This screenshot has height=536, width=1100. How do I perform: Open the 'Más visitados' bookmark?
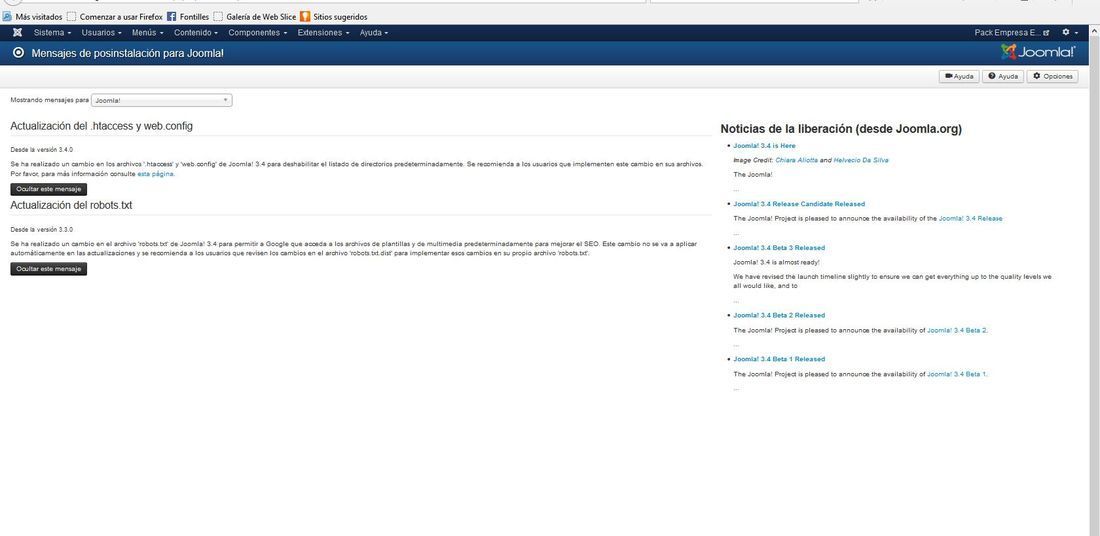coord(32,16)
